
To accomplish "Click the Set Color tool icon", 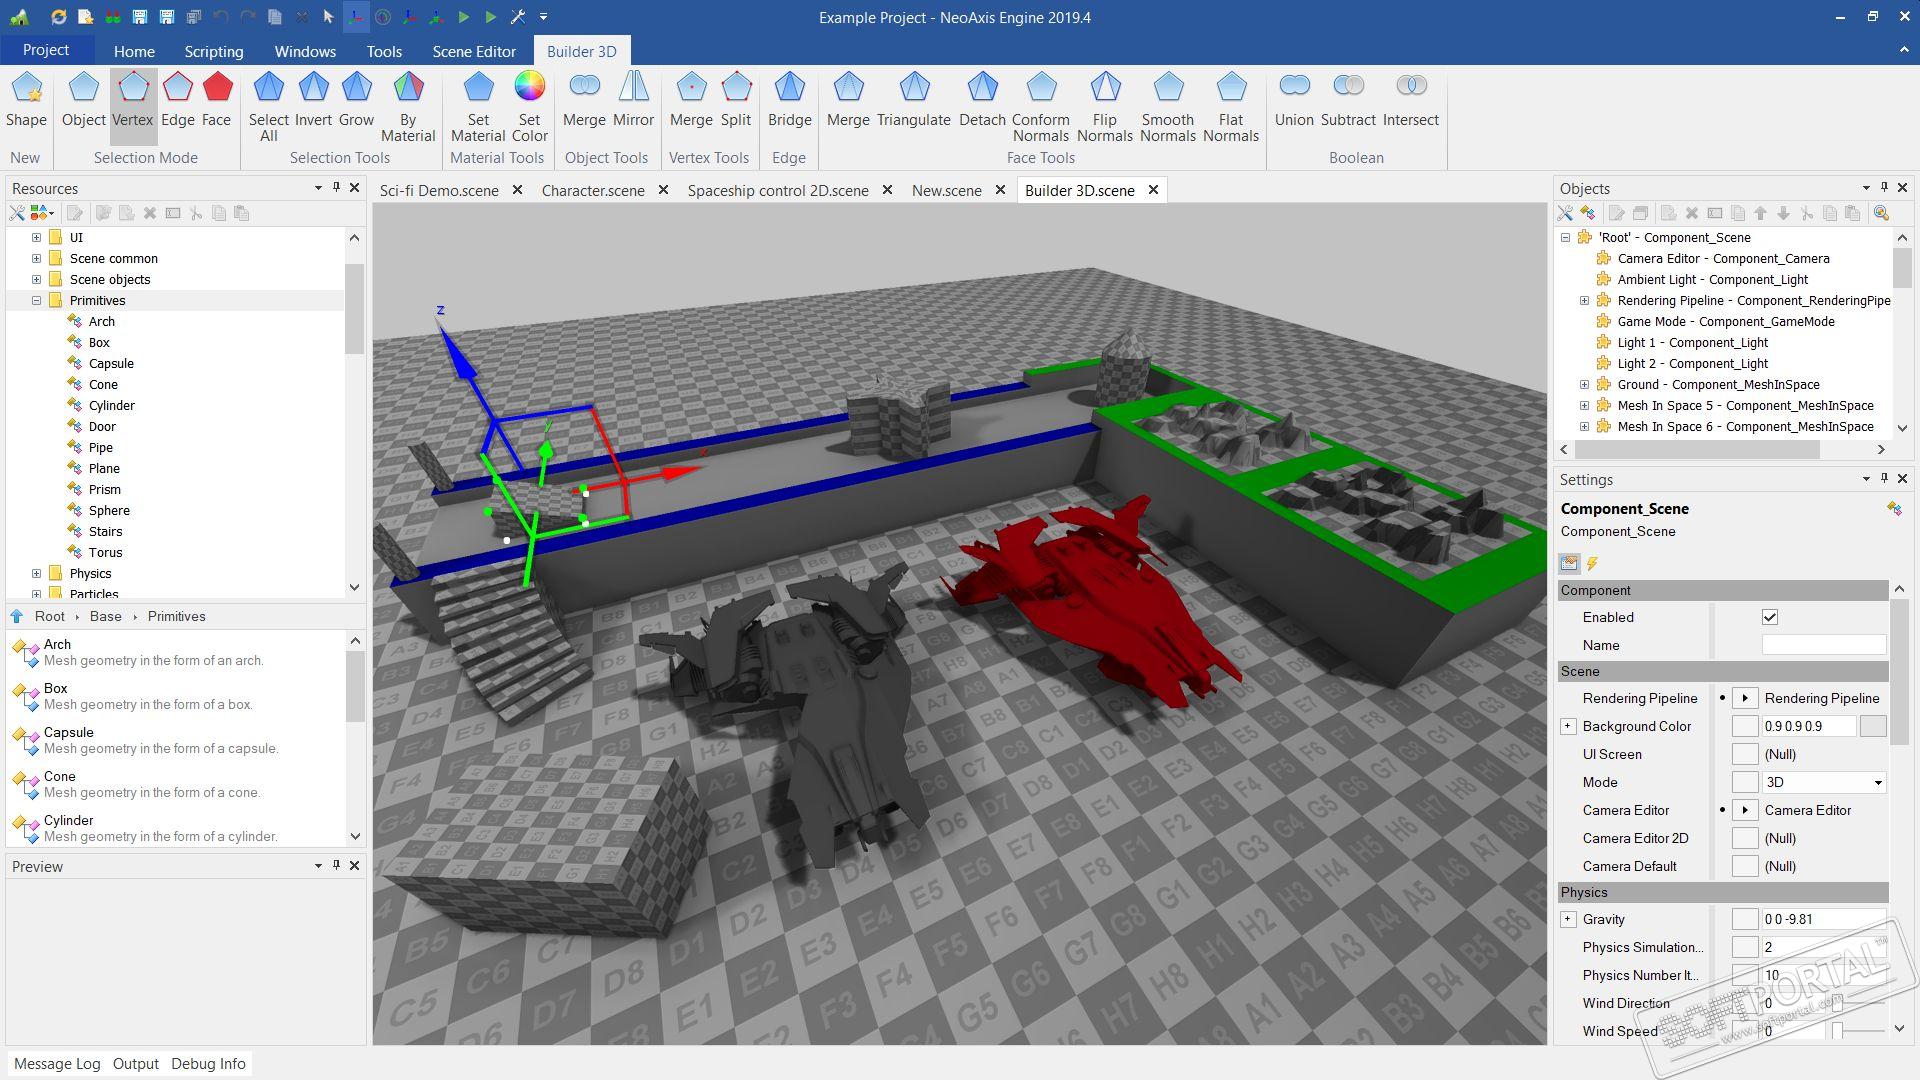I will tap(529, 87).
